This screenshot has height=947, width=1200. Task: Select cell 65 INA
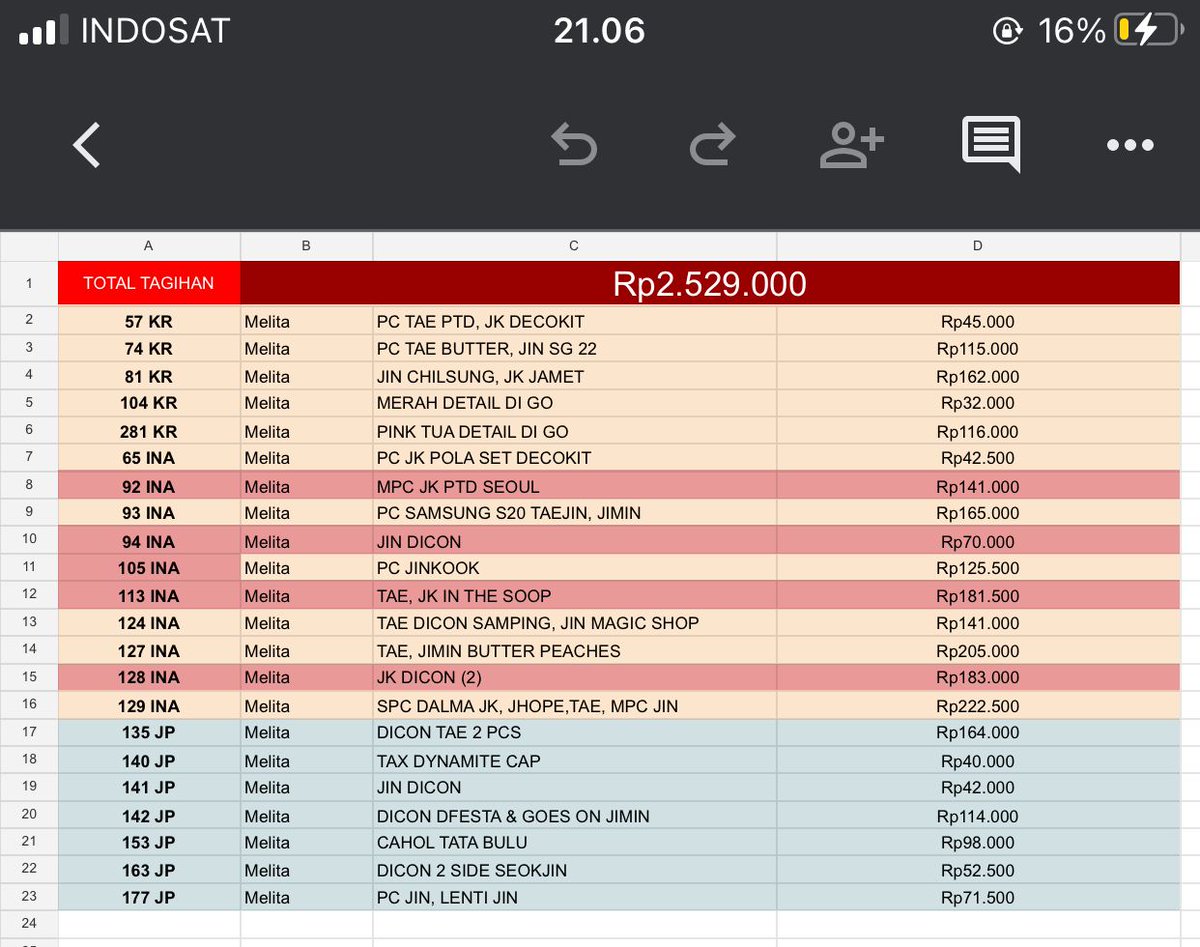(149, 458)
